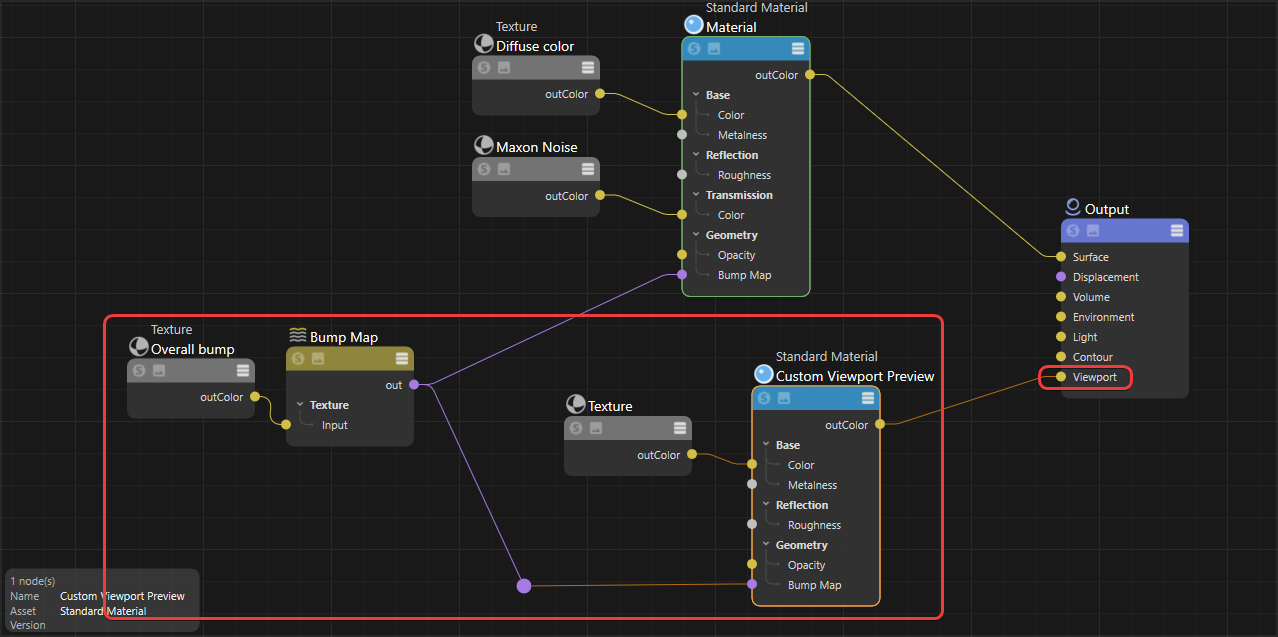Click the preview image icon on Overall bump node
The width and height of the screenshot is (1278, 637).
[158, 370]
